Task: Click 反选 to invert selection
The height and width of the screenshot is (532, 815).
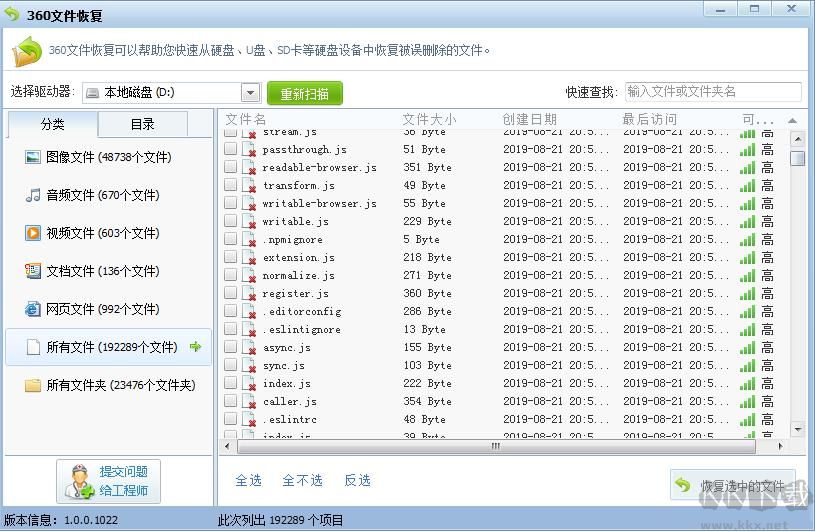Action: coord(358,480)
